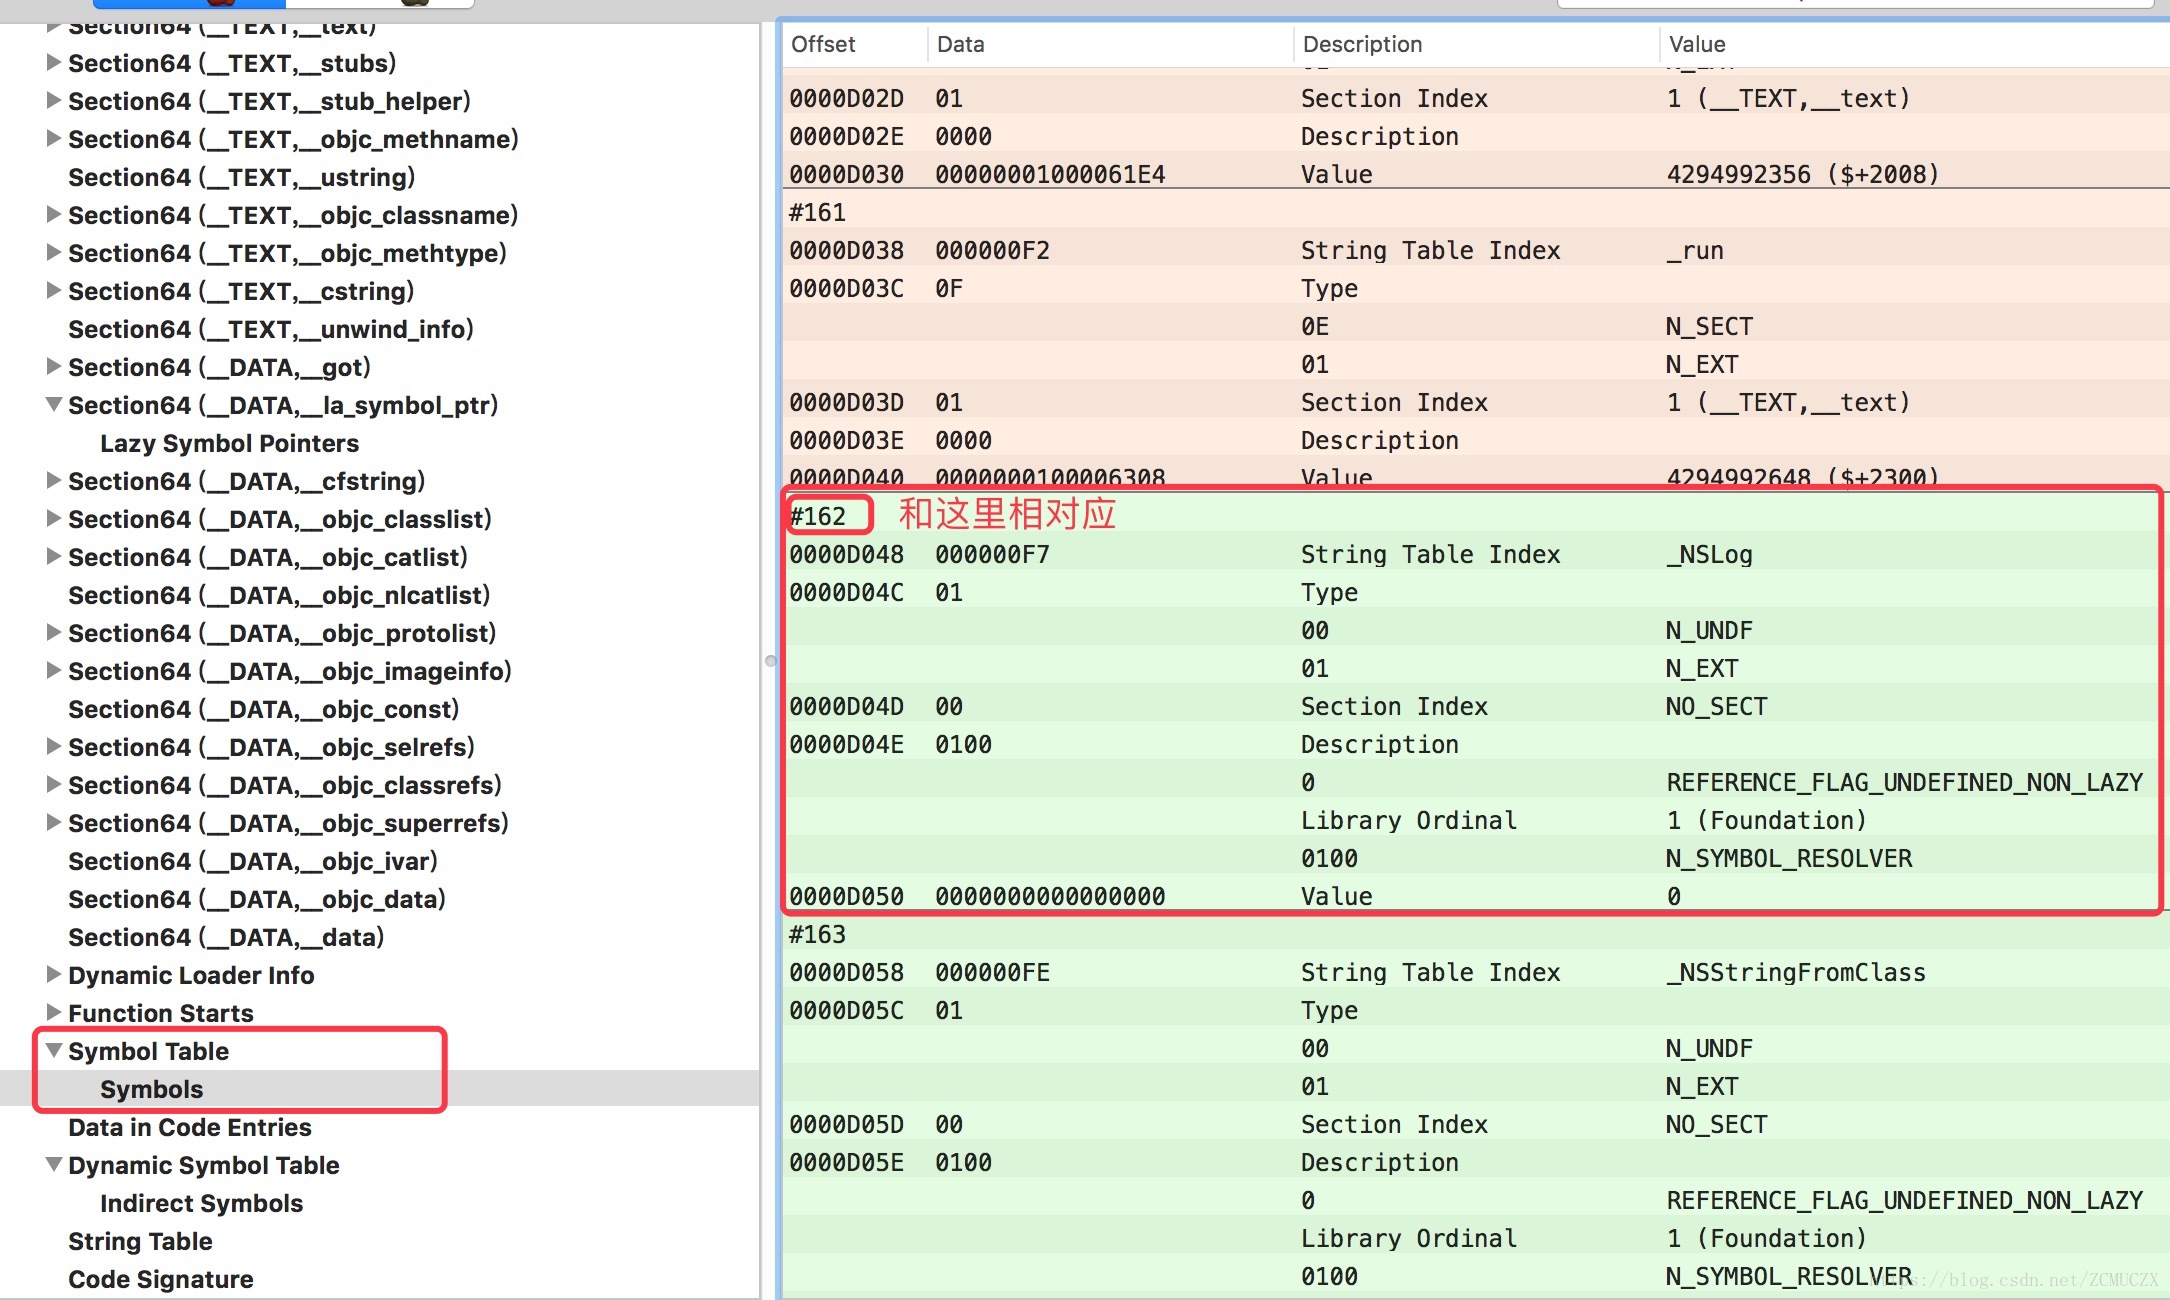Image resolution: width=2170 pixels, height=1300 pixels.
Task: Select the #161 symbol header row
Action: pos(1476,212)
